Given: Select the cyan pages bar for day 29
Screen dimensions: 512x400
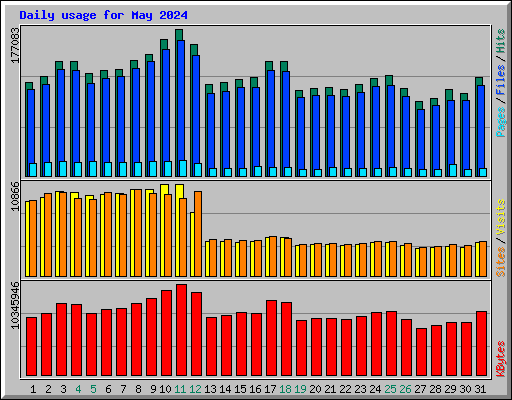Looking at the screenshot, I should click(x=453, y=170).
